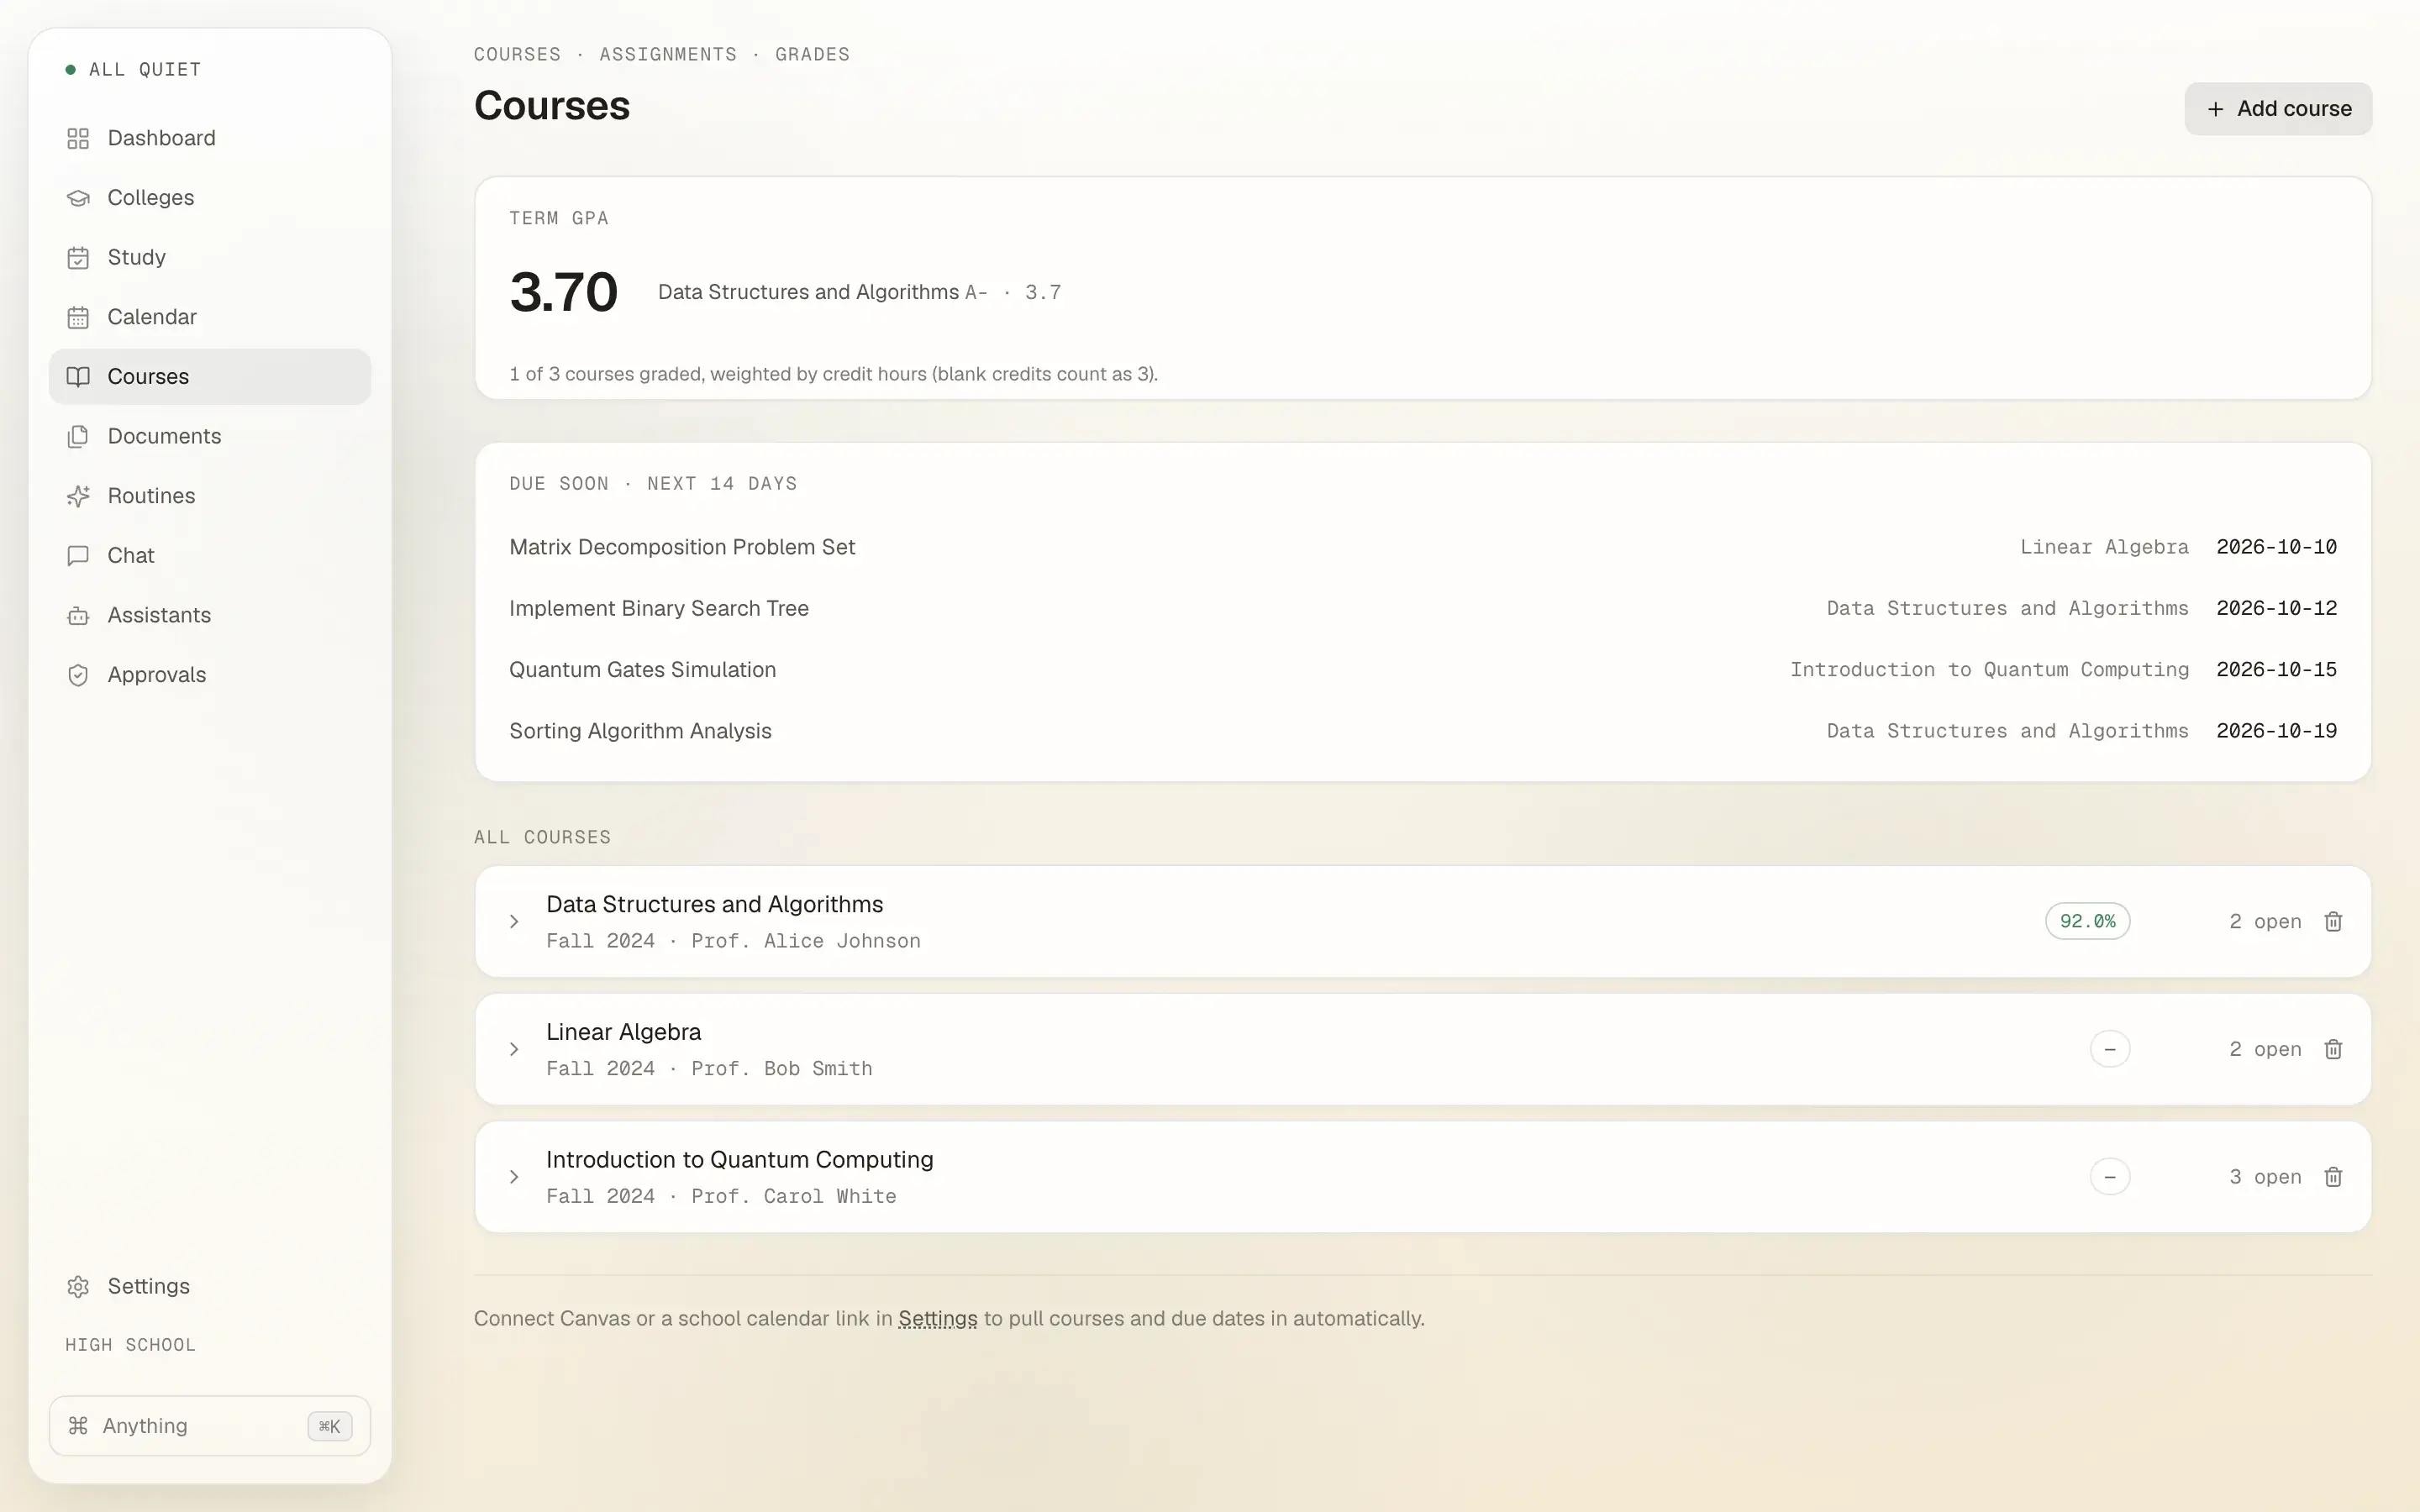Delete the Linear Algebra course via trash icon

[x=2333, y=1049]
